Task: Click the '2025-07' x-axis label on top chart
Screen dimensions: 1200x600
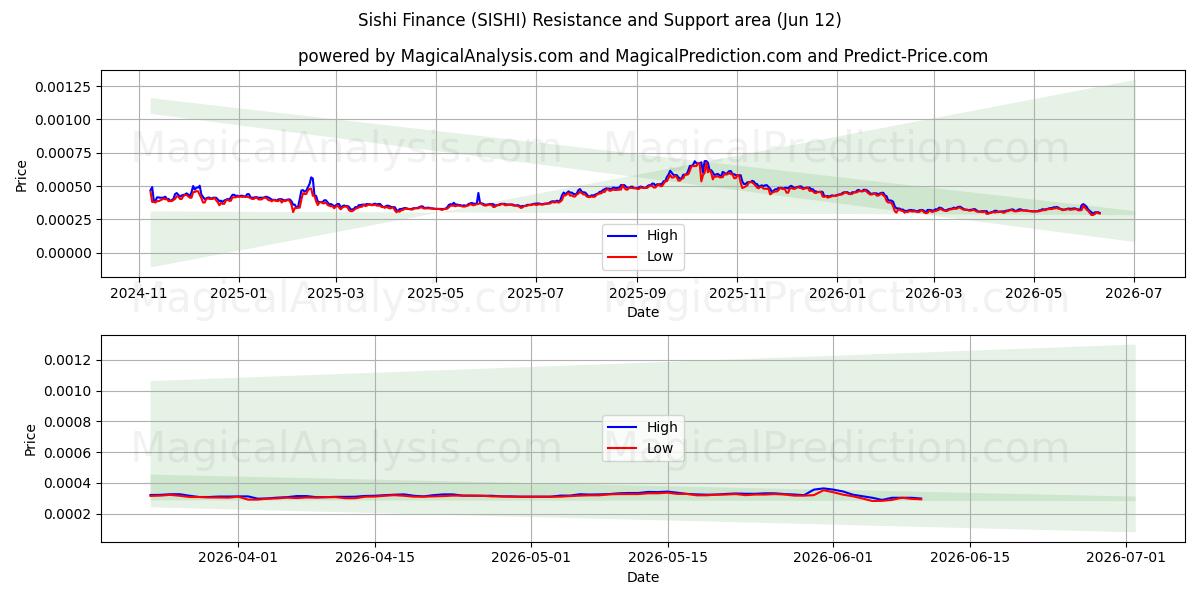Action: point(535,294)
